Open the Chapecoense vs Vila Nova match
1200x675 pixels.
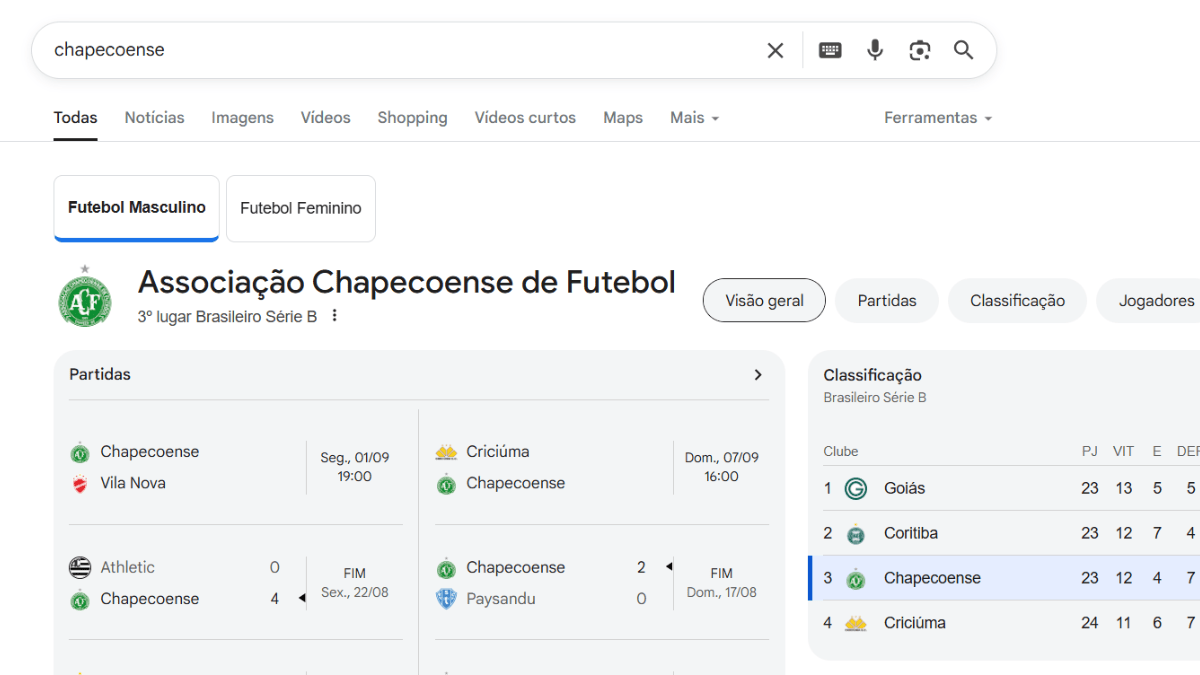coord(236,467)
